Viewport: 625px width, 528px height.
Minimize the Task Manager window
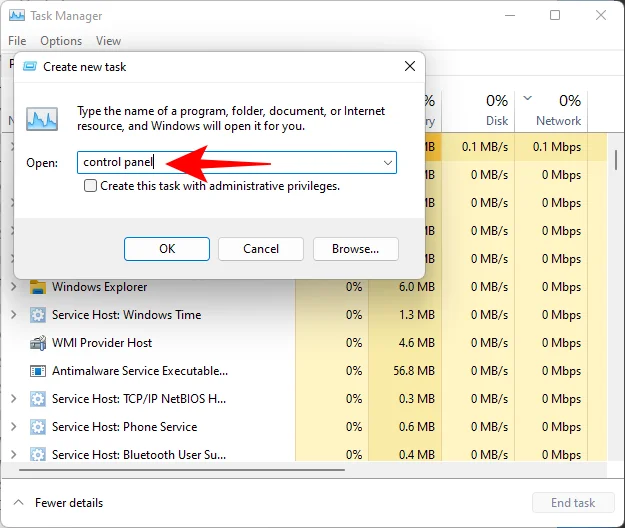click(510, 16)
